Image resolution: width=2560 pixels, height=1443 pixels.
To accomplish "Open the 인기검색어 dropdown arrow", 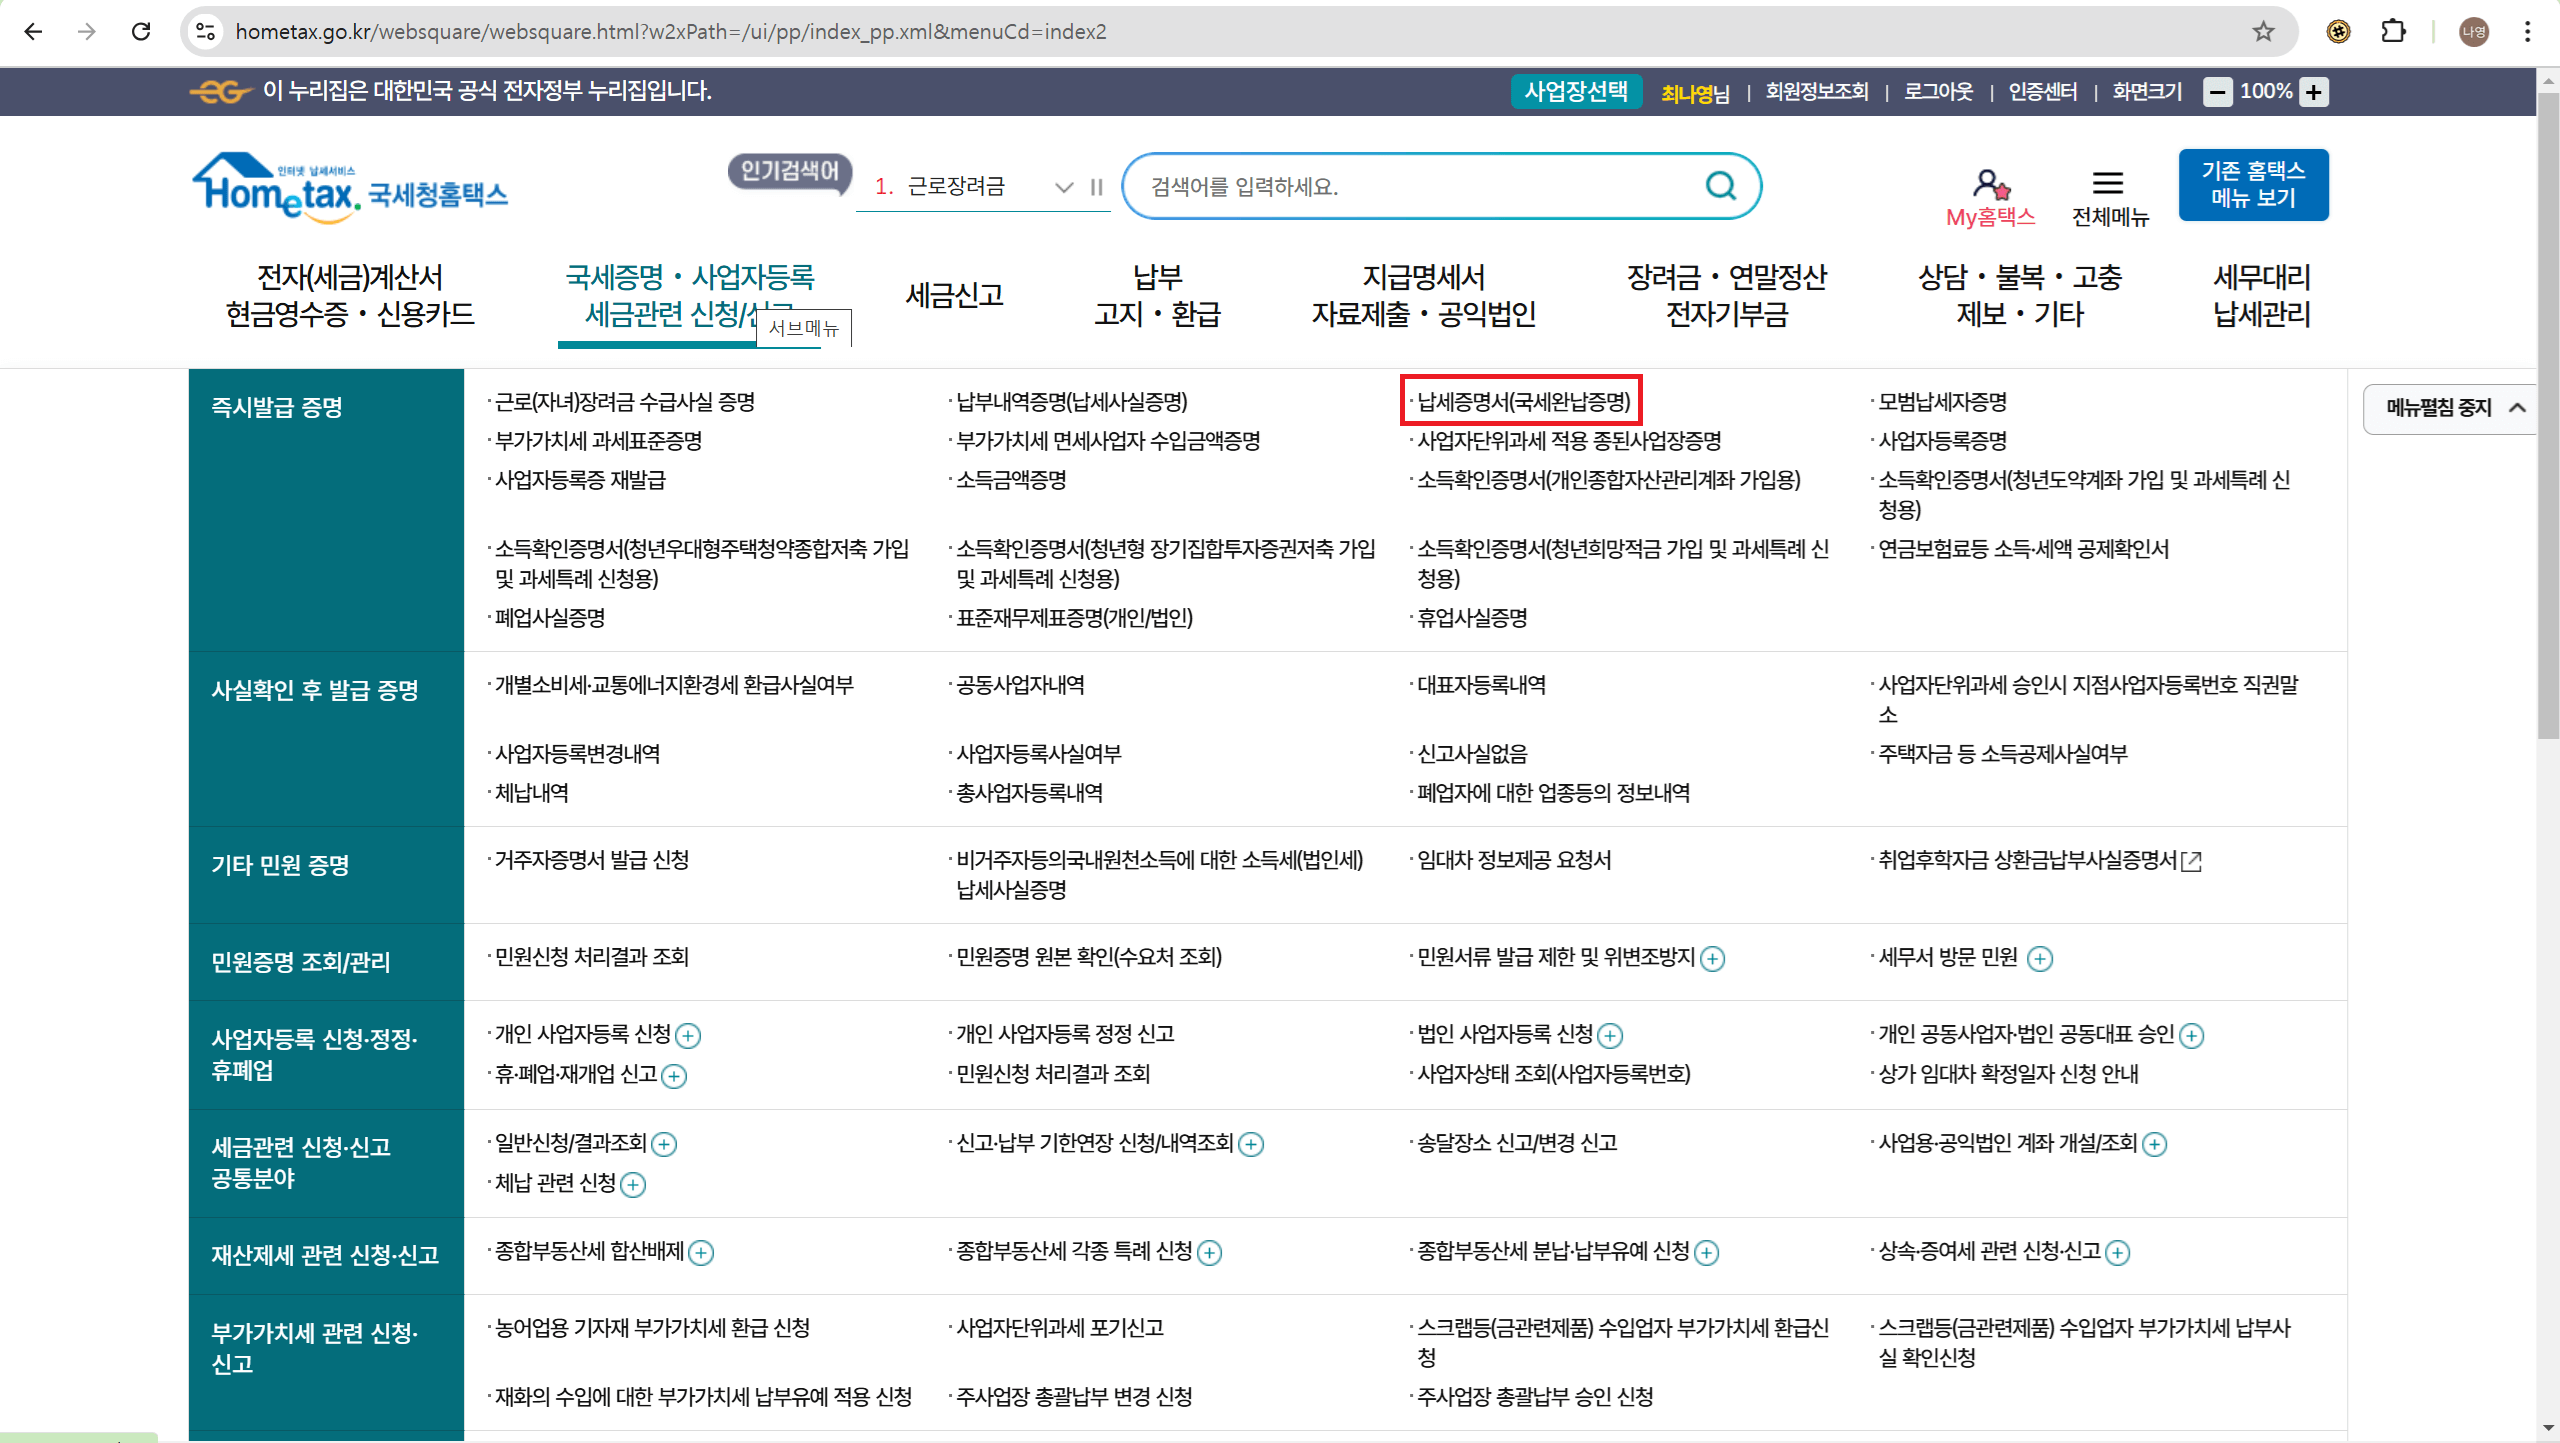I will [x=1063, y=187].
